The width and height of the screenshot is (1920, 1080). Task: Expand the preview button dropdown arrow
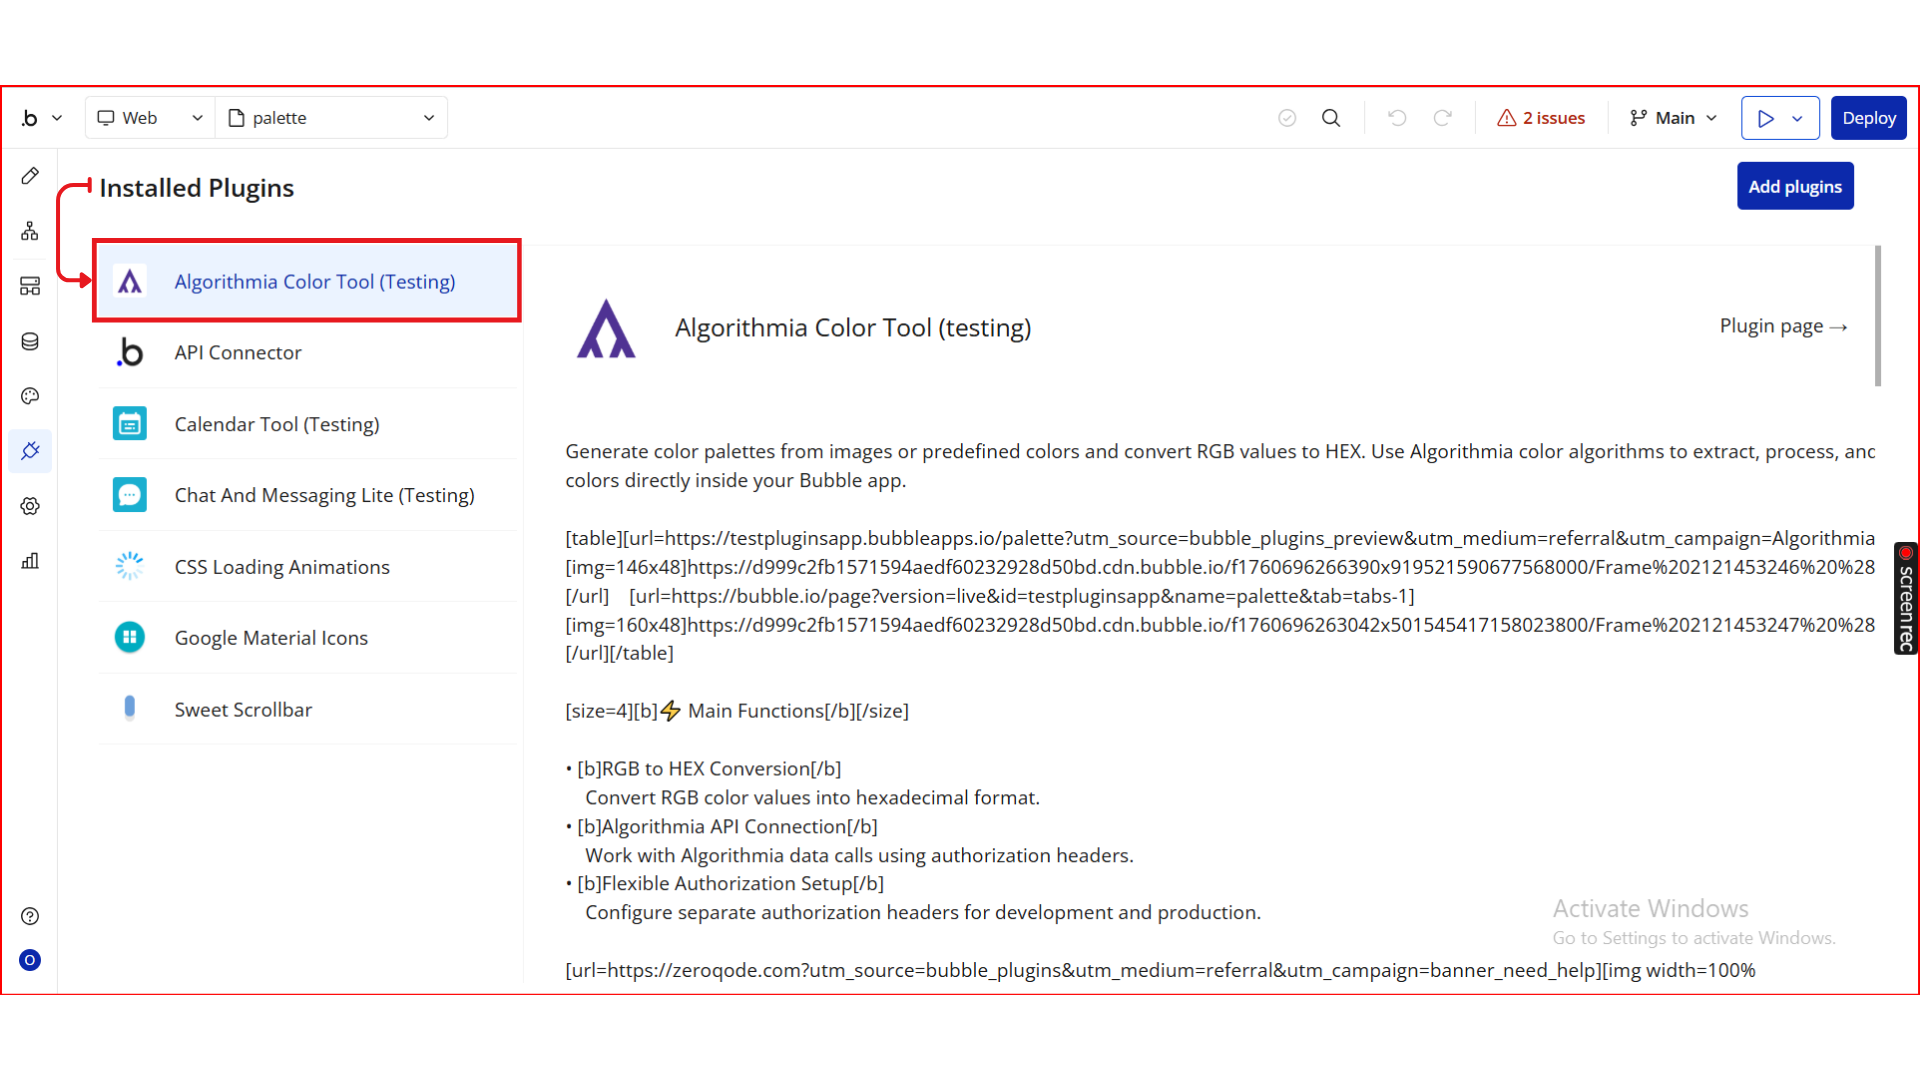tap(1798, 118)
